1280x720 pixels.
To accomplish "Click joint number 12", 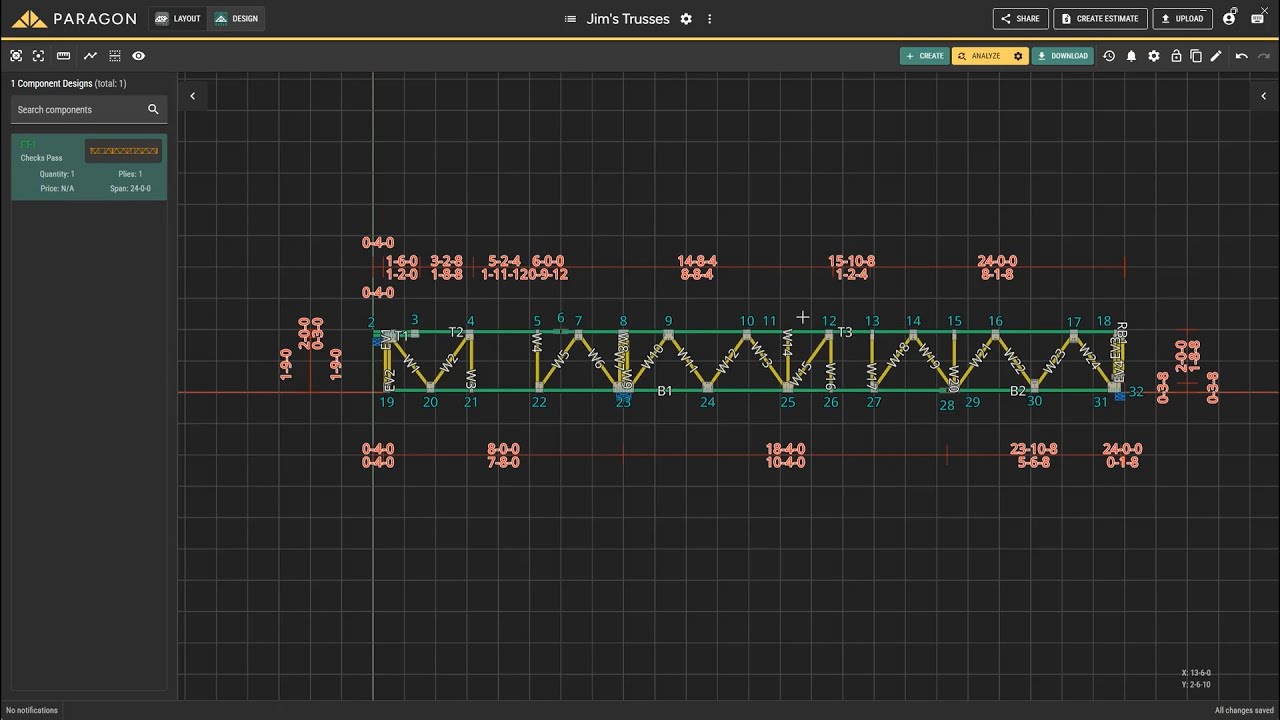I will (829, 321).
